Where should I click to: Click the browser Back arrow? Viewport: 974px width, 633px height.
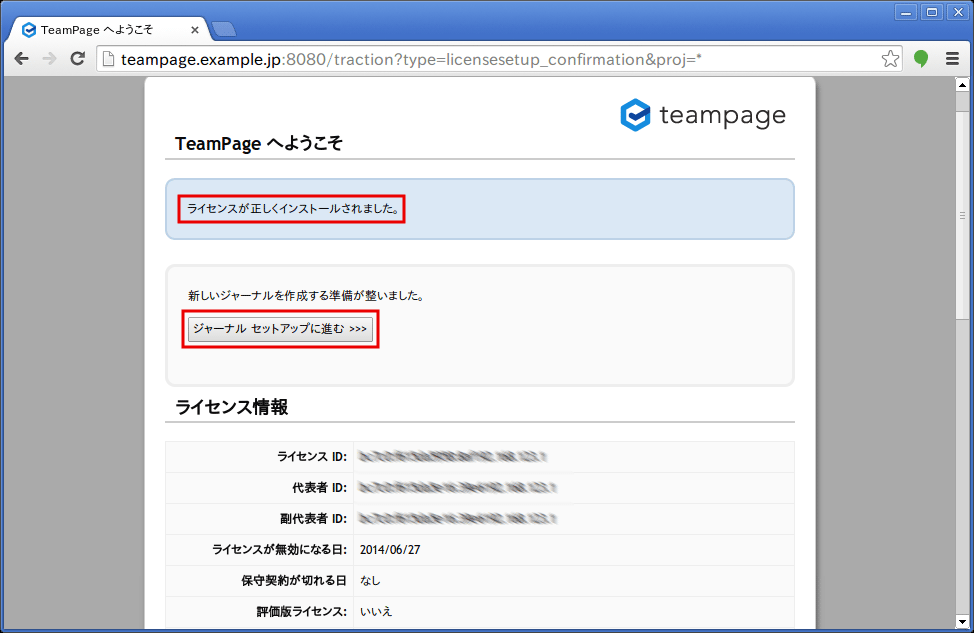tap(21, 59)
